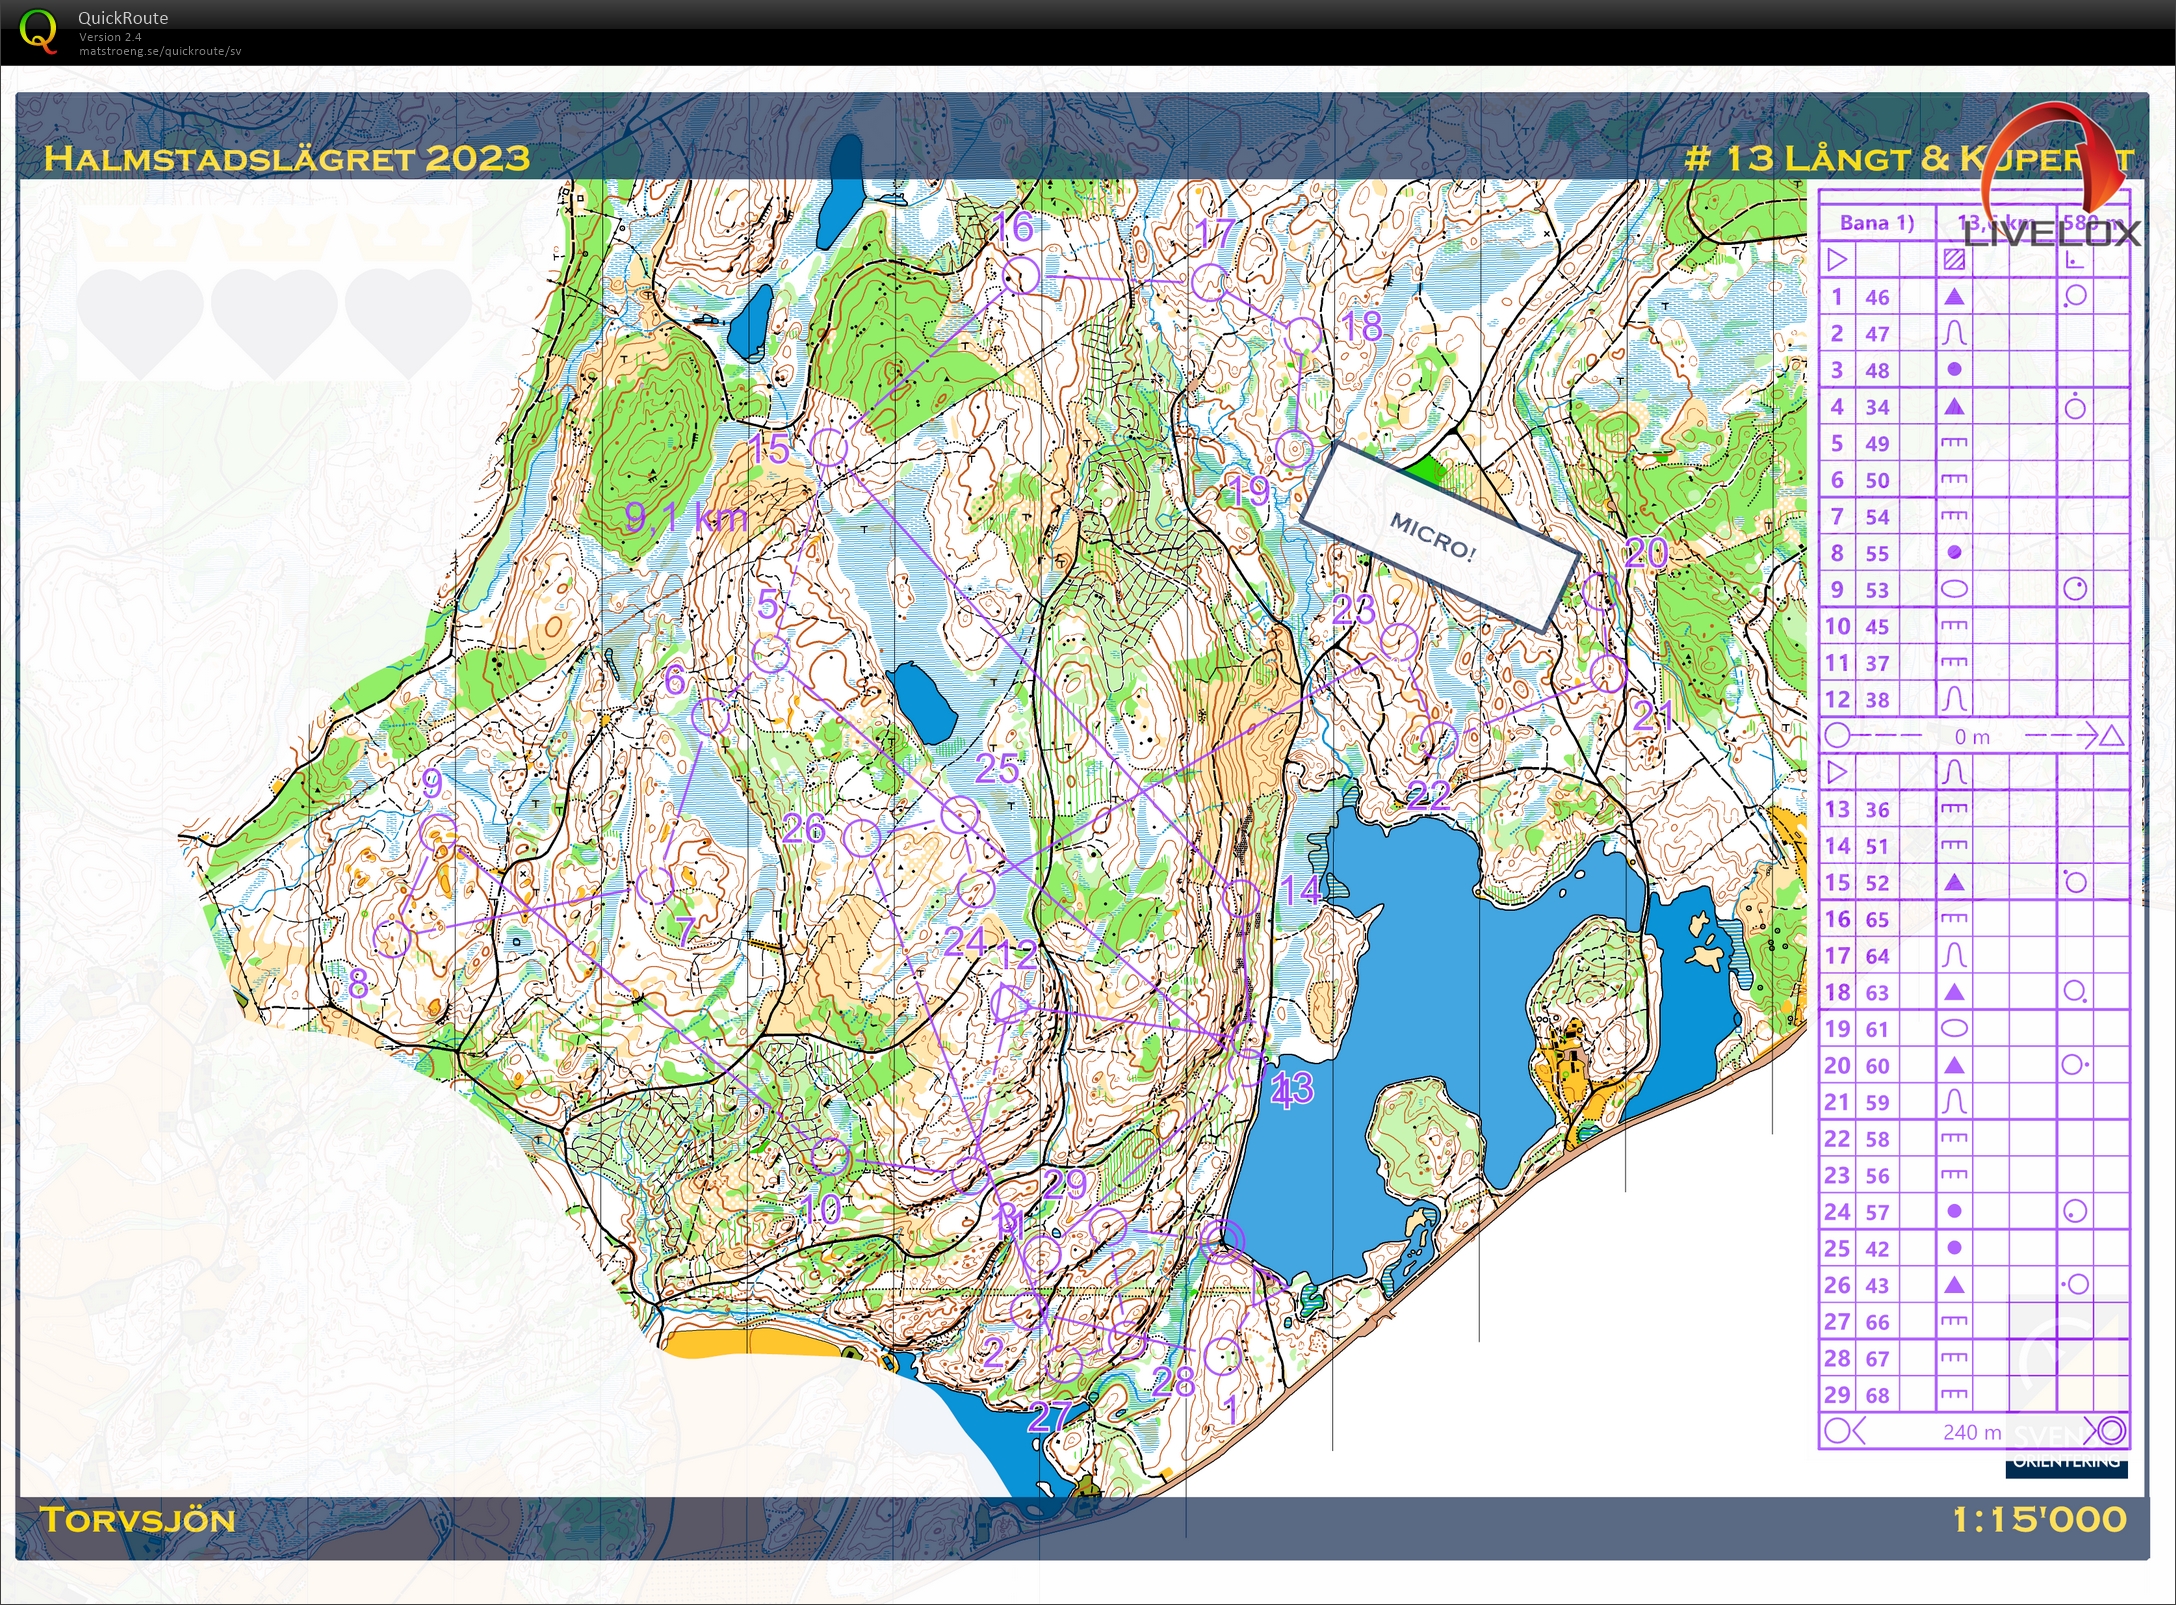The image size is (2176, 1605).
Task: Click the QuickRoute Q logo
Action: click(x=38, y=32)
